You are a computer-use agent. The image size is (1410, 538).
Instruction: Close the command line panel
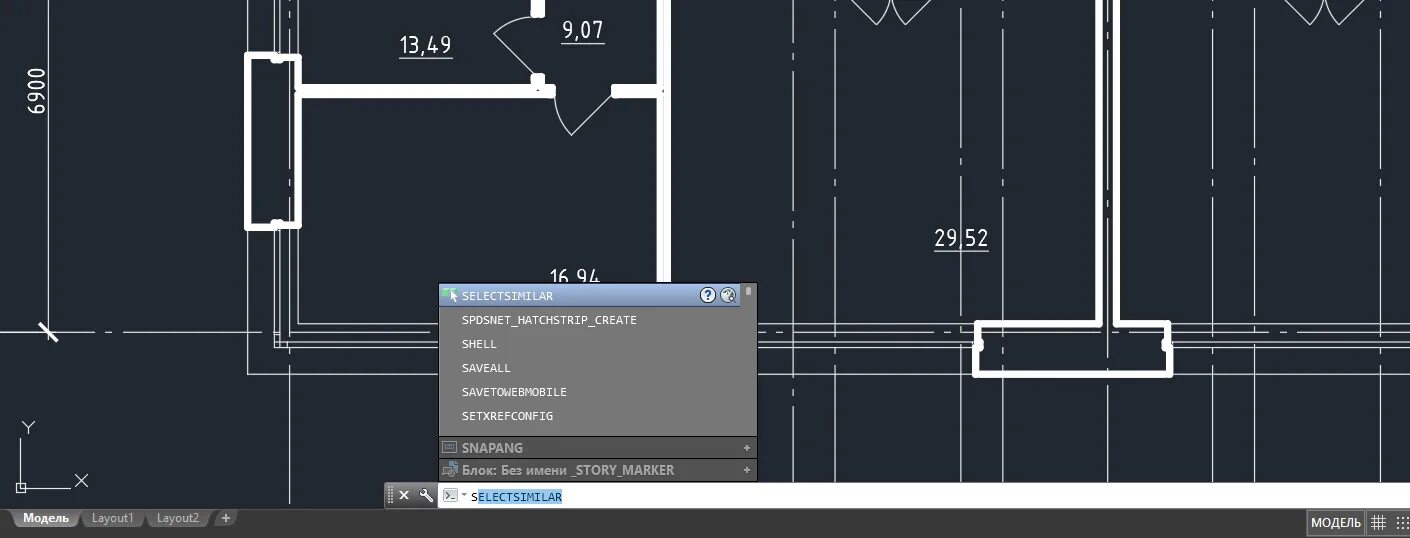(404, 495)
